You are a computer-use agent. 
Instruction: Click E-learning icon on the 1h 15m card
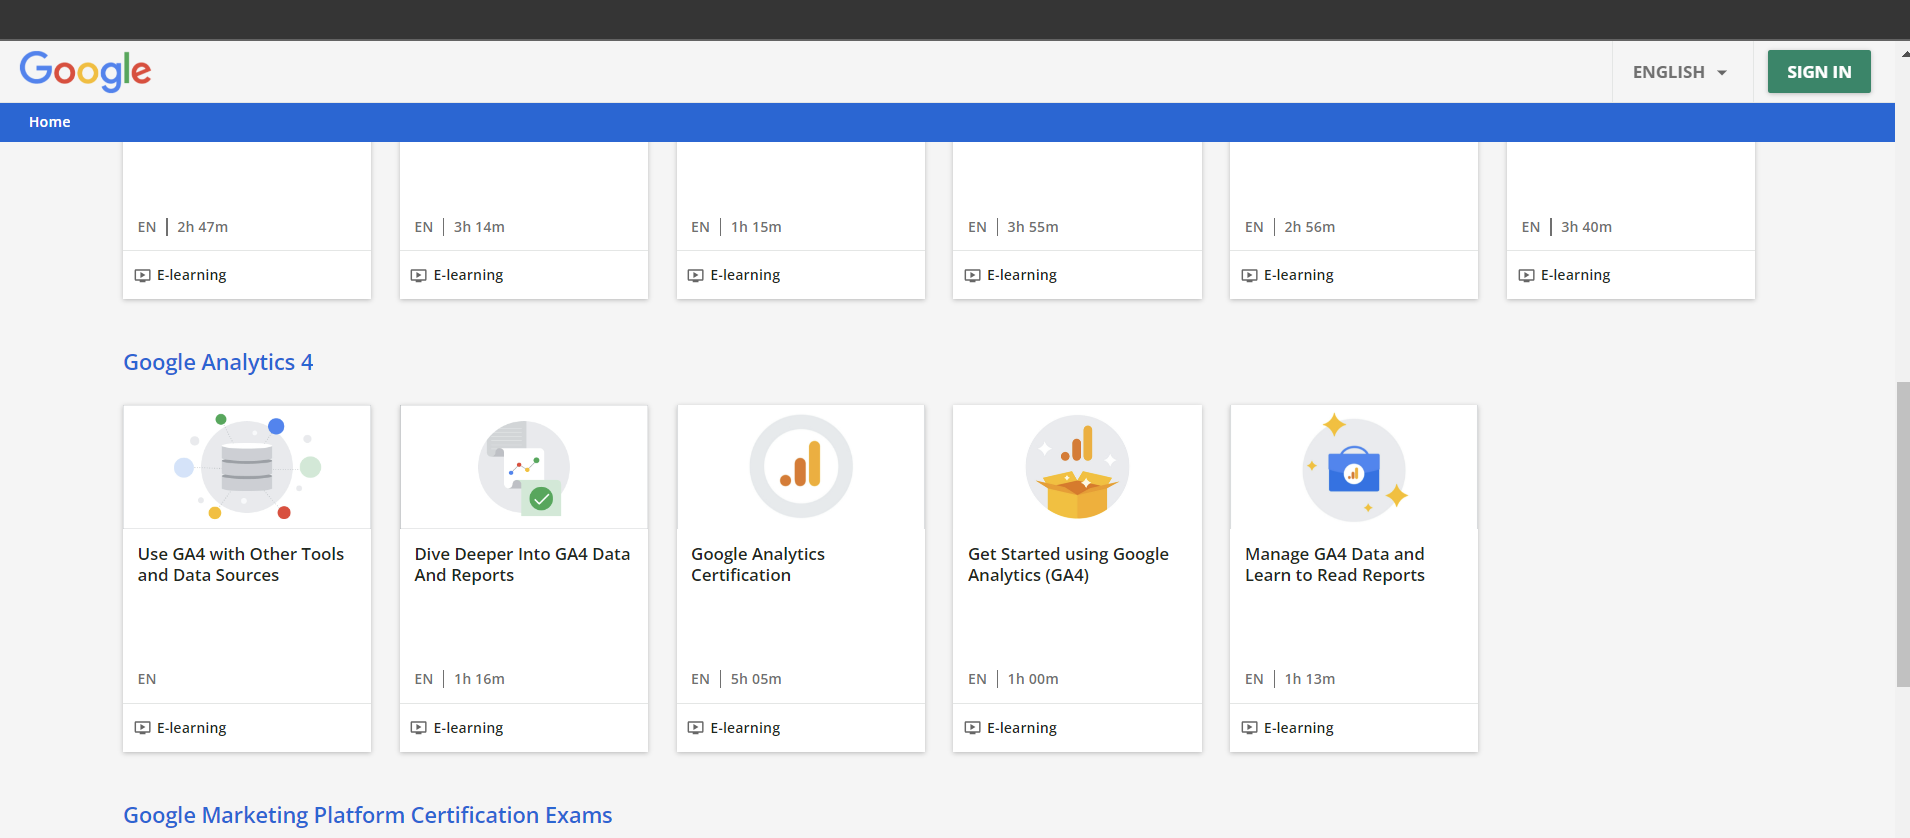[696, 275]
